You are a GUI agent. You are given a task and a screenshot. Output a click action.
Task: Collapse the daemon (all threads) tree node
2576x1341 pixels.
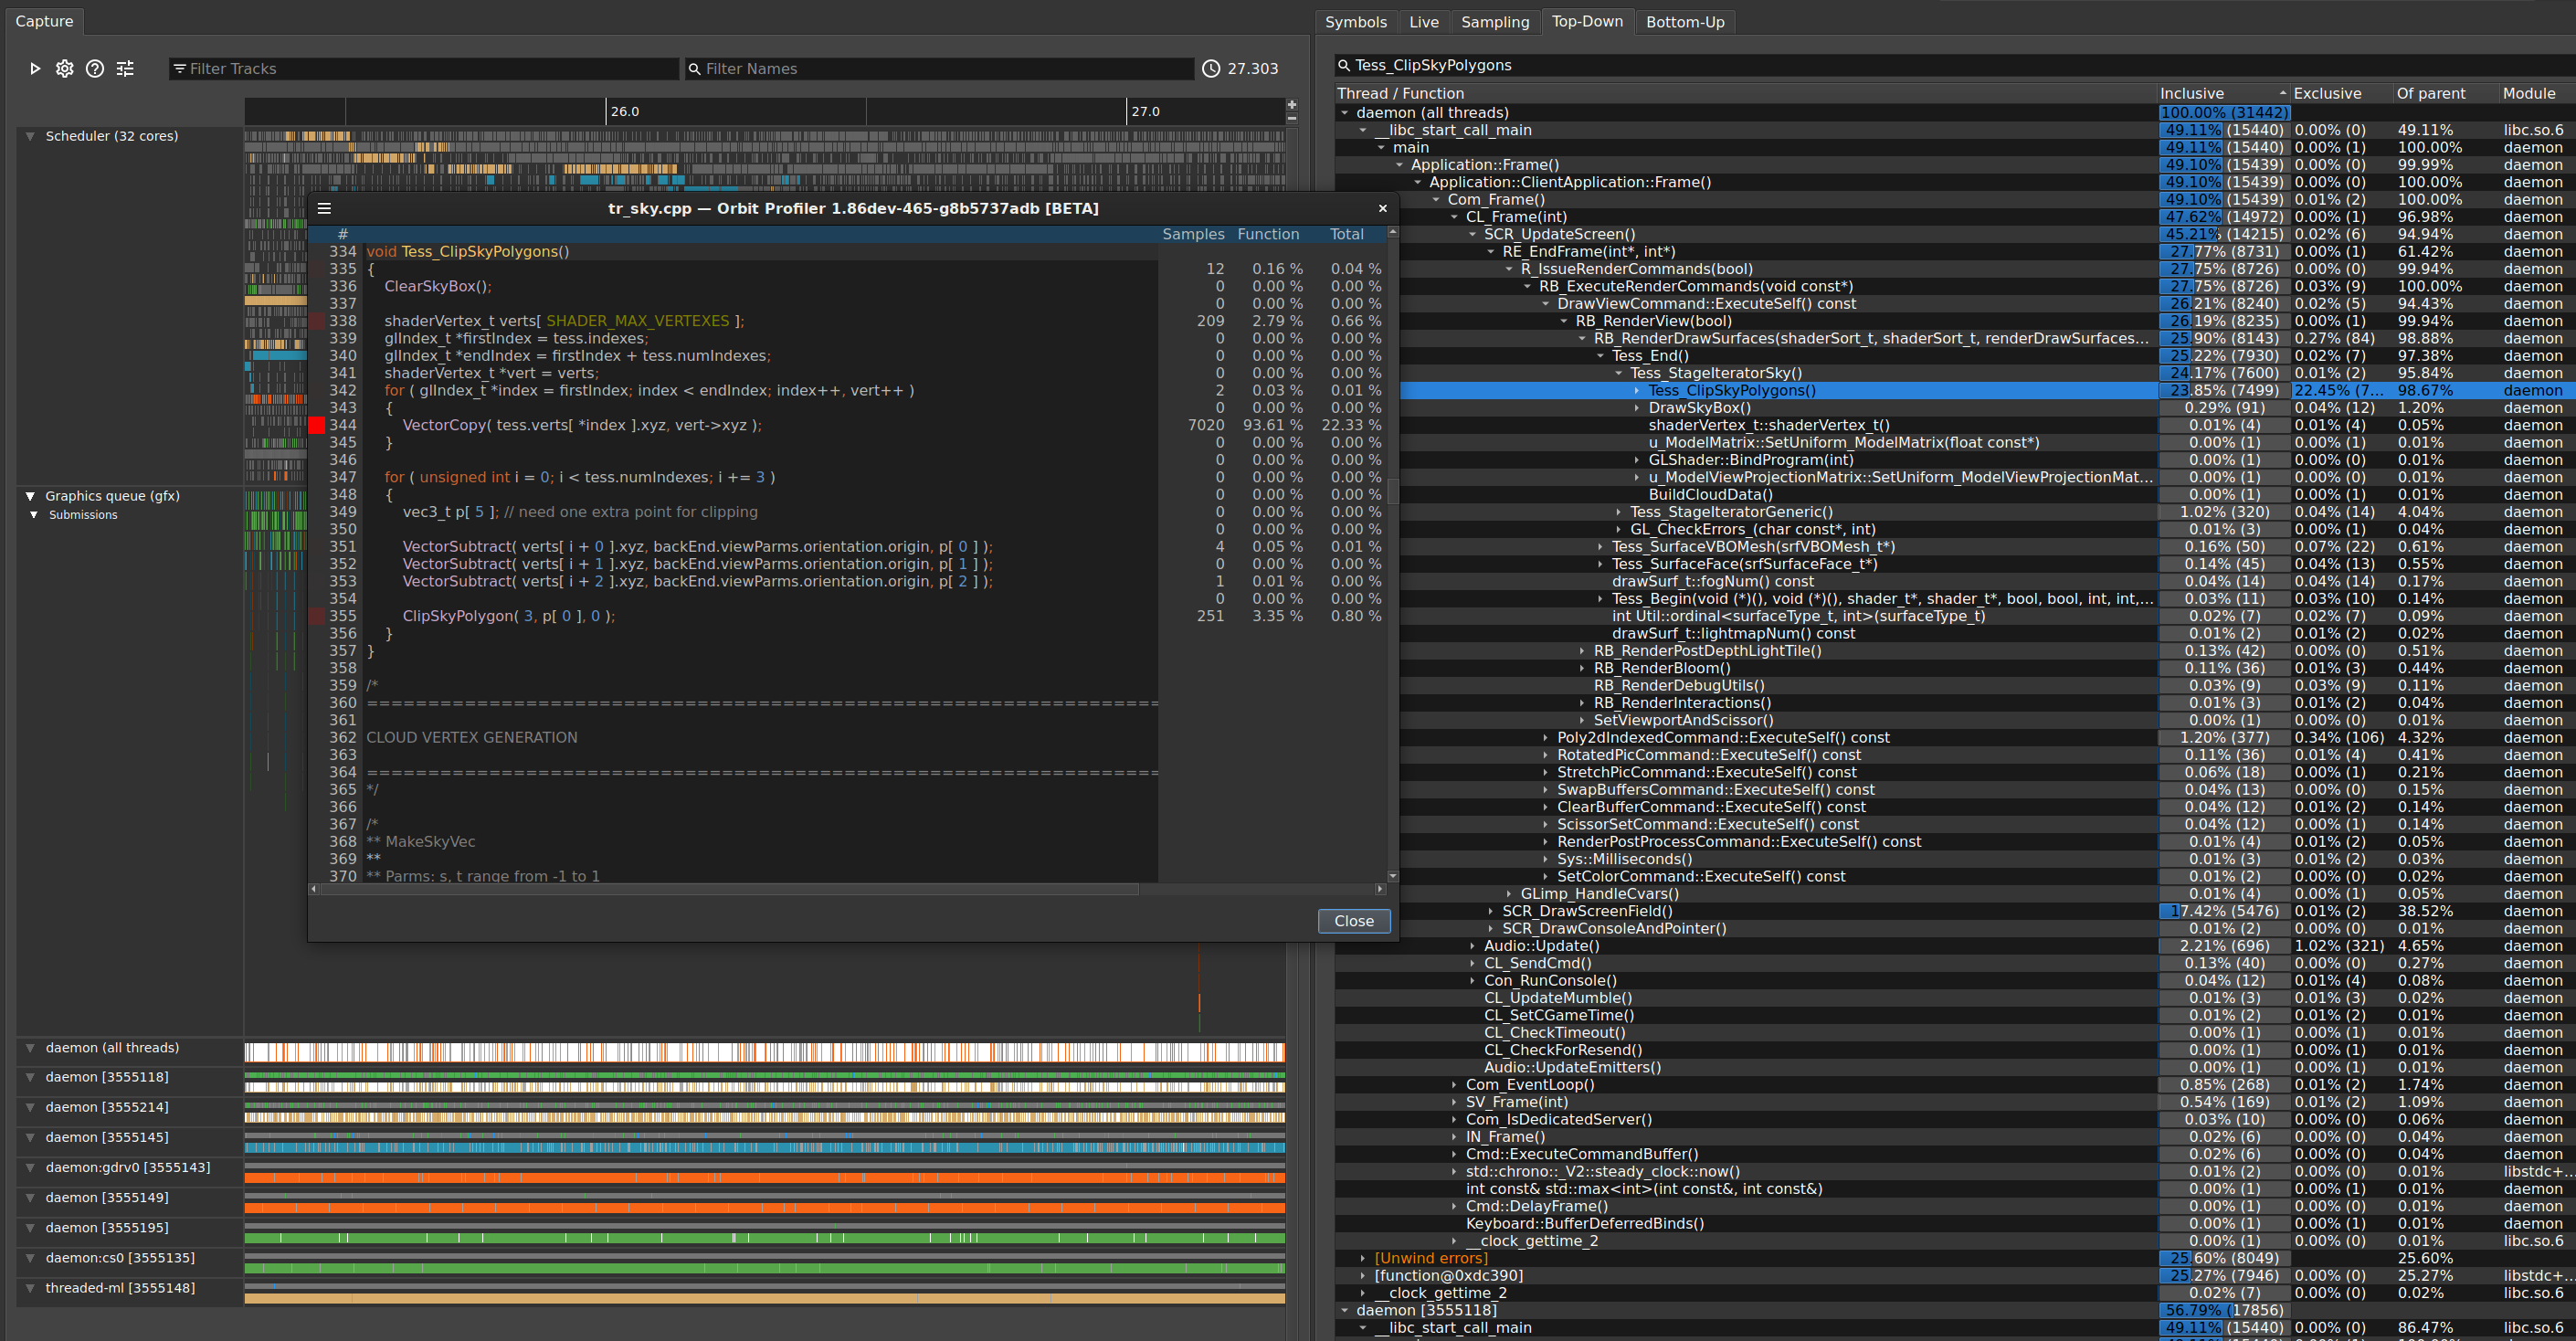point(1344,112)
